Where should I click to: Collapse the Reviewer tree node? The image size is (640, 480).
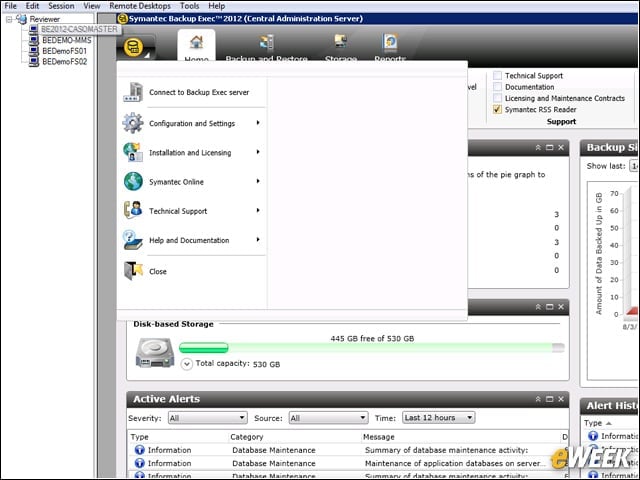point(9,19)
